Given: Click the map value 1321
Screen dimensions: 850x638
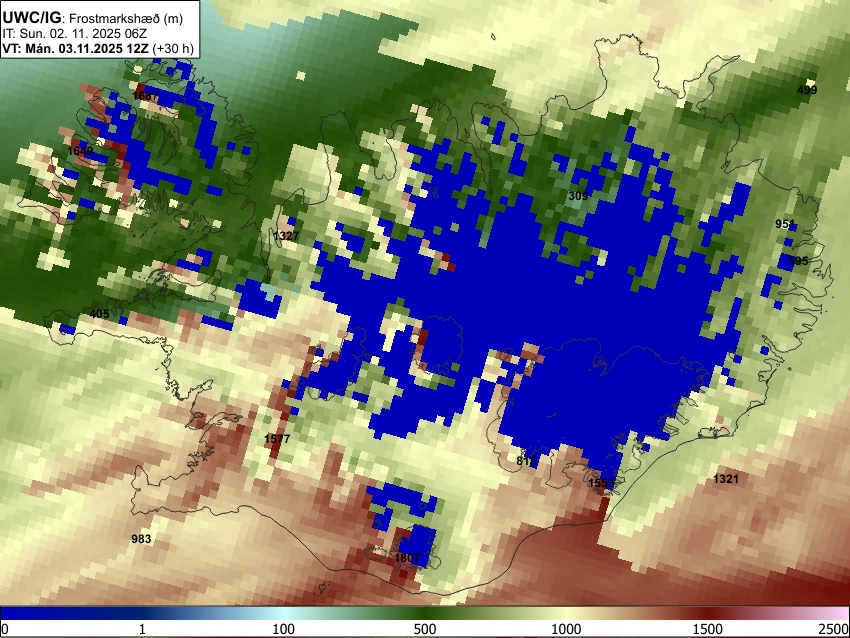Looking at the screenshot, I should tap(726, 479).
